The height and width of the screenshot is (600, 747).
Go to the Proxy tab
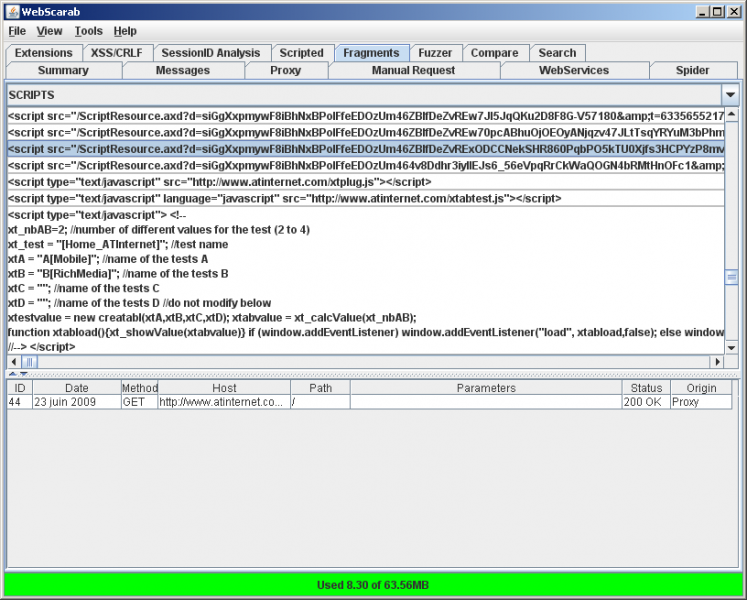coord(286,71)
